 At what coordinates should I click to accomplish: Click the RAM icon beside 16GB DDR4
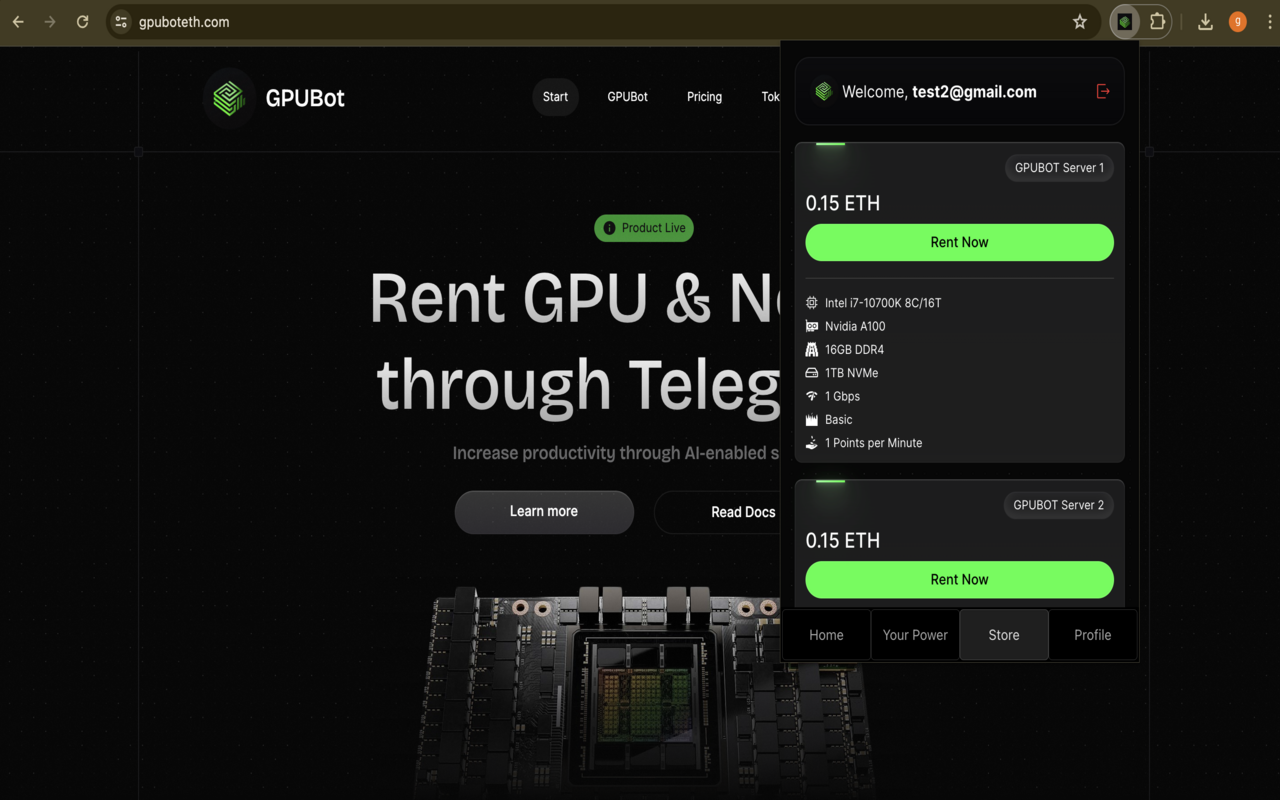(812, 350)
